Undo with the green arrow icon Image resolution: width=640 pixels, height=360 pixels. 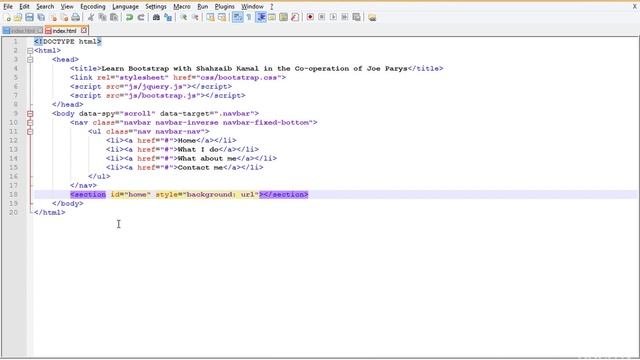click(x=129, y=17)
